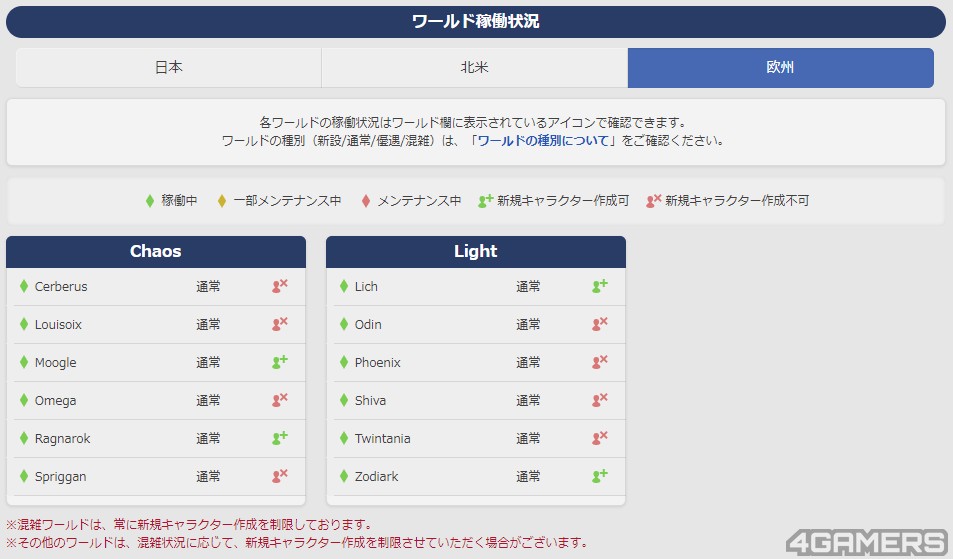Image resolution: width=953 pixels, height=559 pixels.
Task: Select the Shiva world name
Action: tap(370, 400)
